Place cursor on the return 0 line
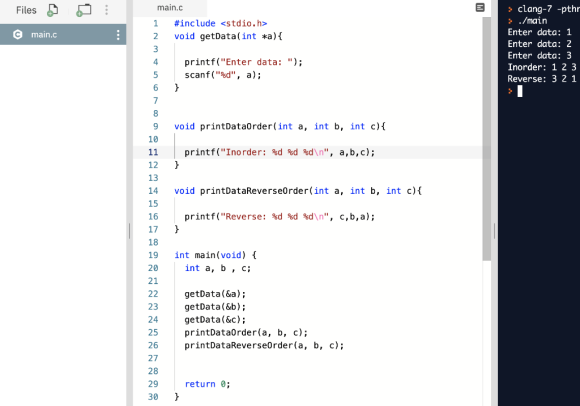Image resolution: width=580 pixels, height=406 pixels. pyautogui.click(x=207, y=384)
